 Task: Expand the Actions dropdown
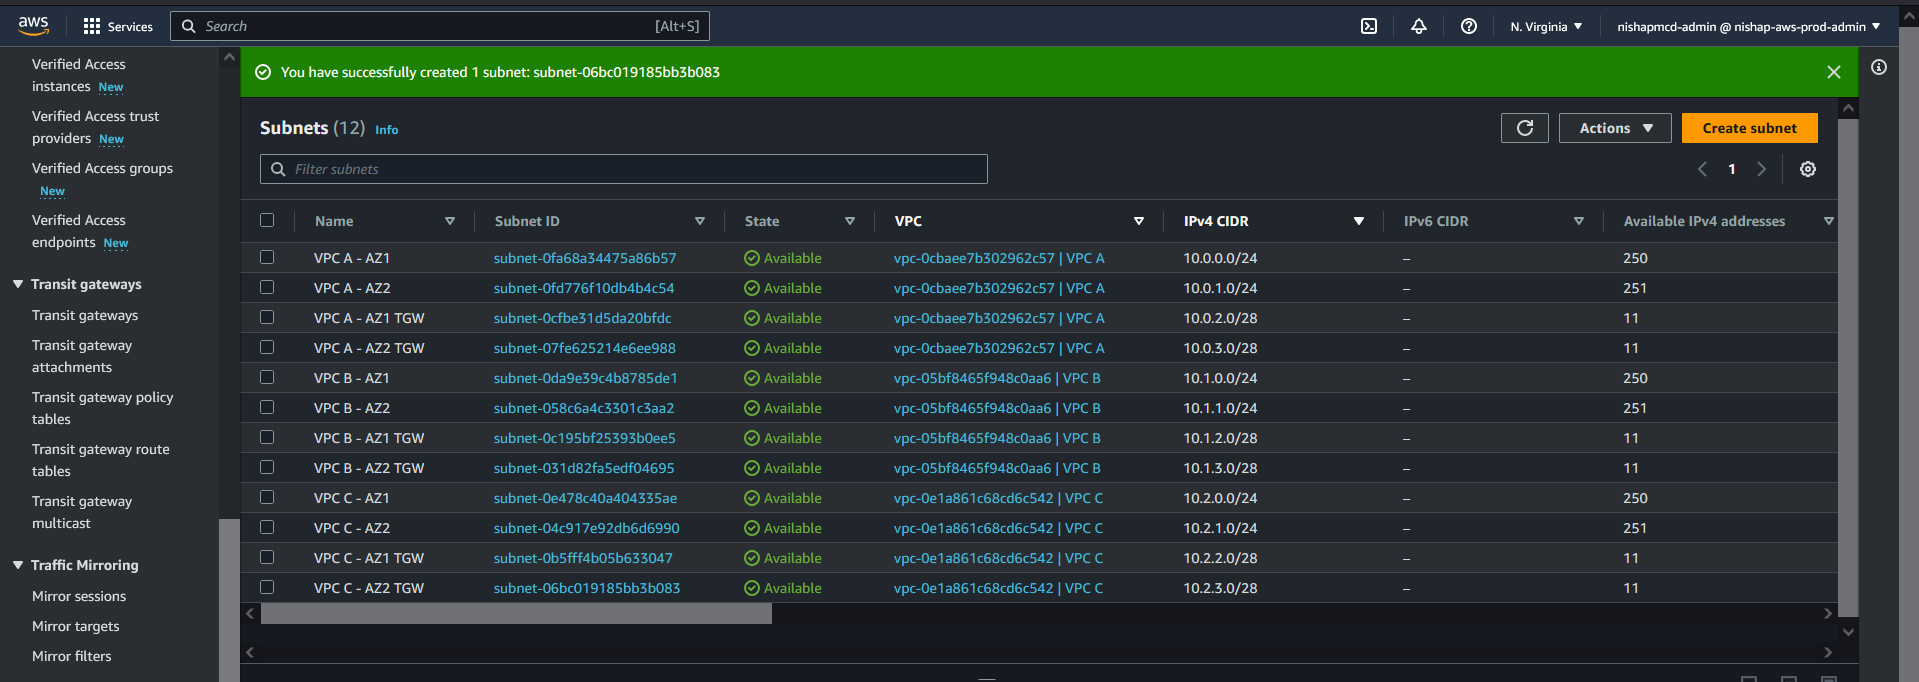pos(1614,128)
